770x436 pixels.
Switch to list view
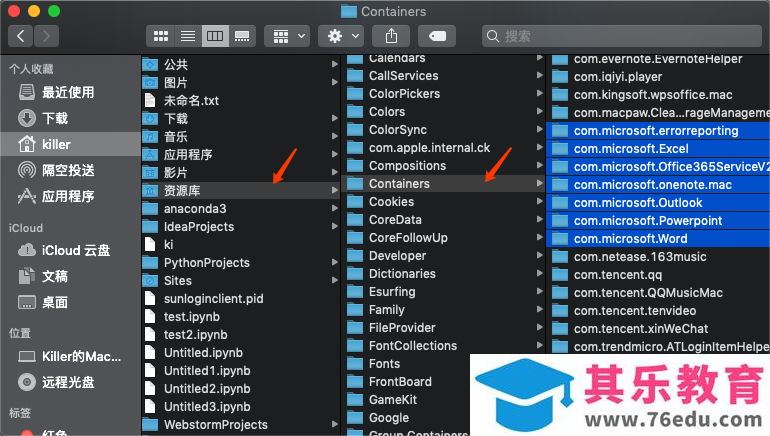(188, 36)
